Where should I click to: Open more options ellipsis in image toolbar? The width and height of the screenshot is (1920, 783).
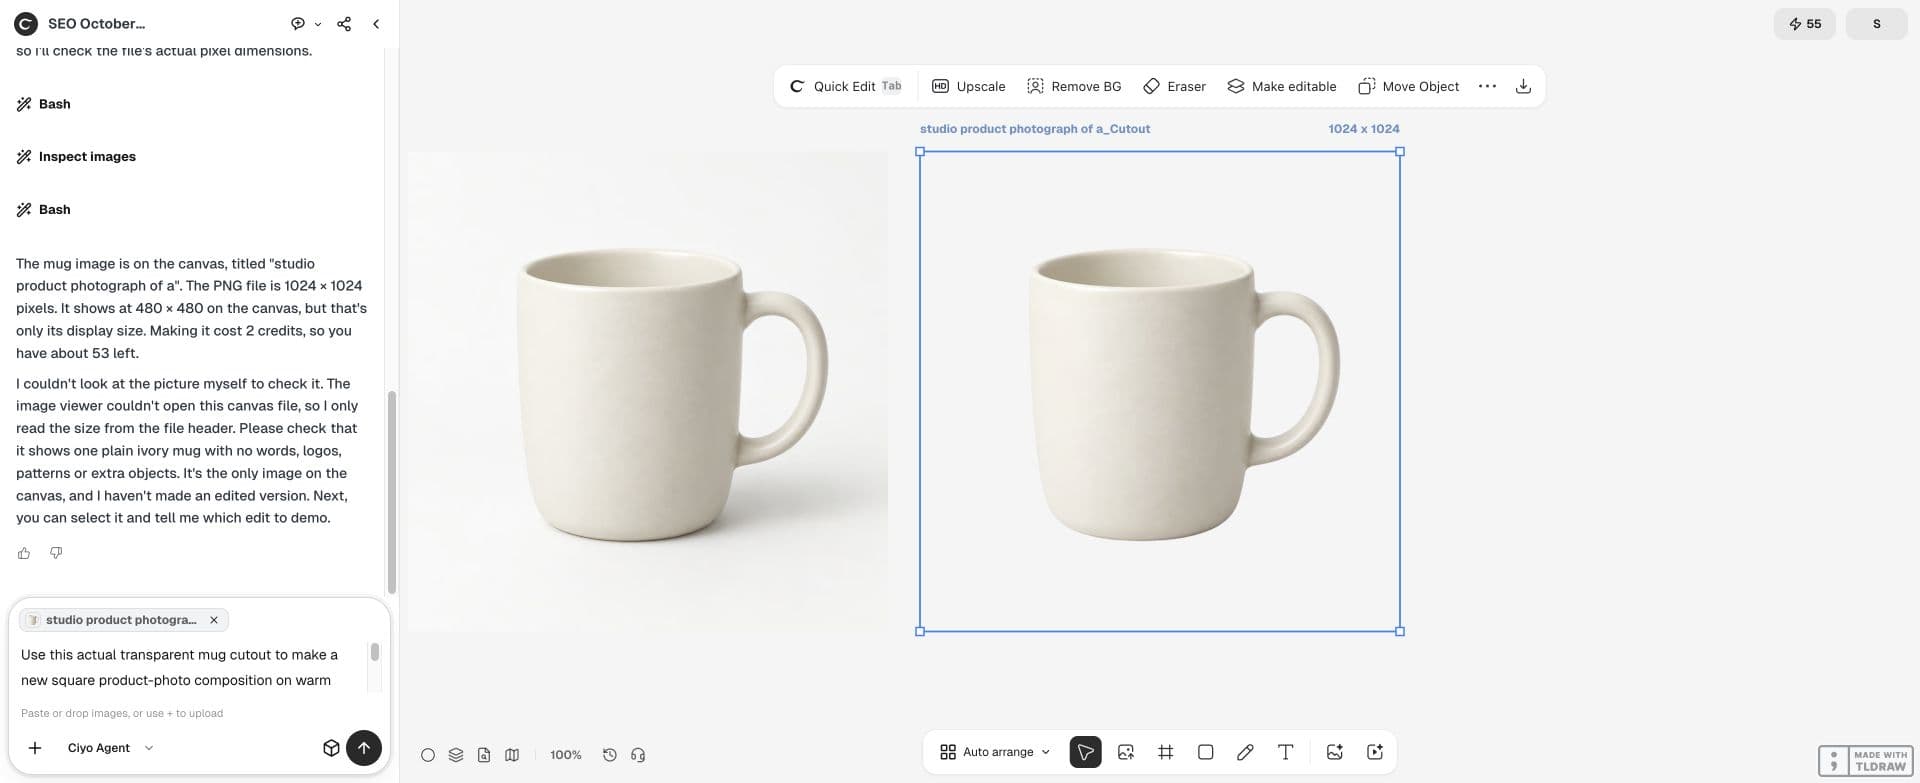(1487, 86)
